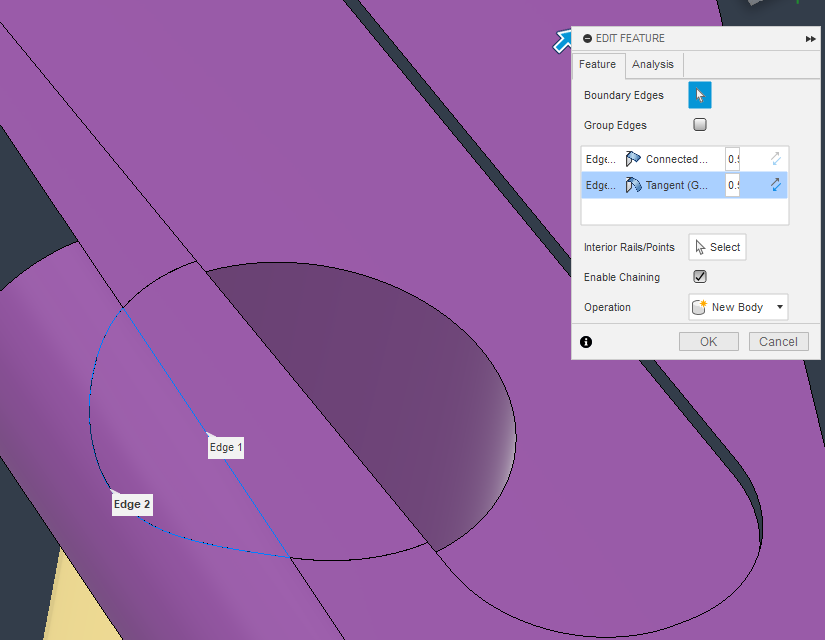The width and height of the screenshot is (825, 640).
Task: Edit the weight field in Tangent row
Action: (732, 185)
